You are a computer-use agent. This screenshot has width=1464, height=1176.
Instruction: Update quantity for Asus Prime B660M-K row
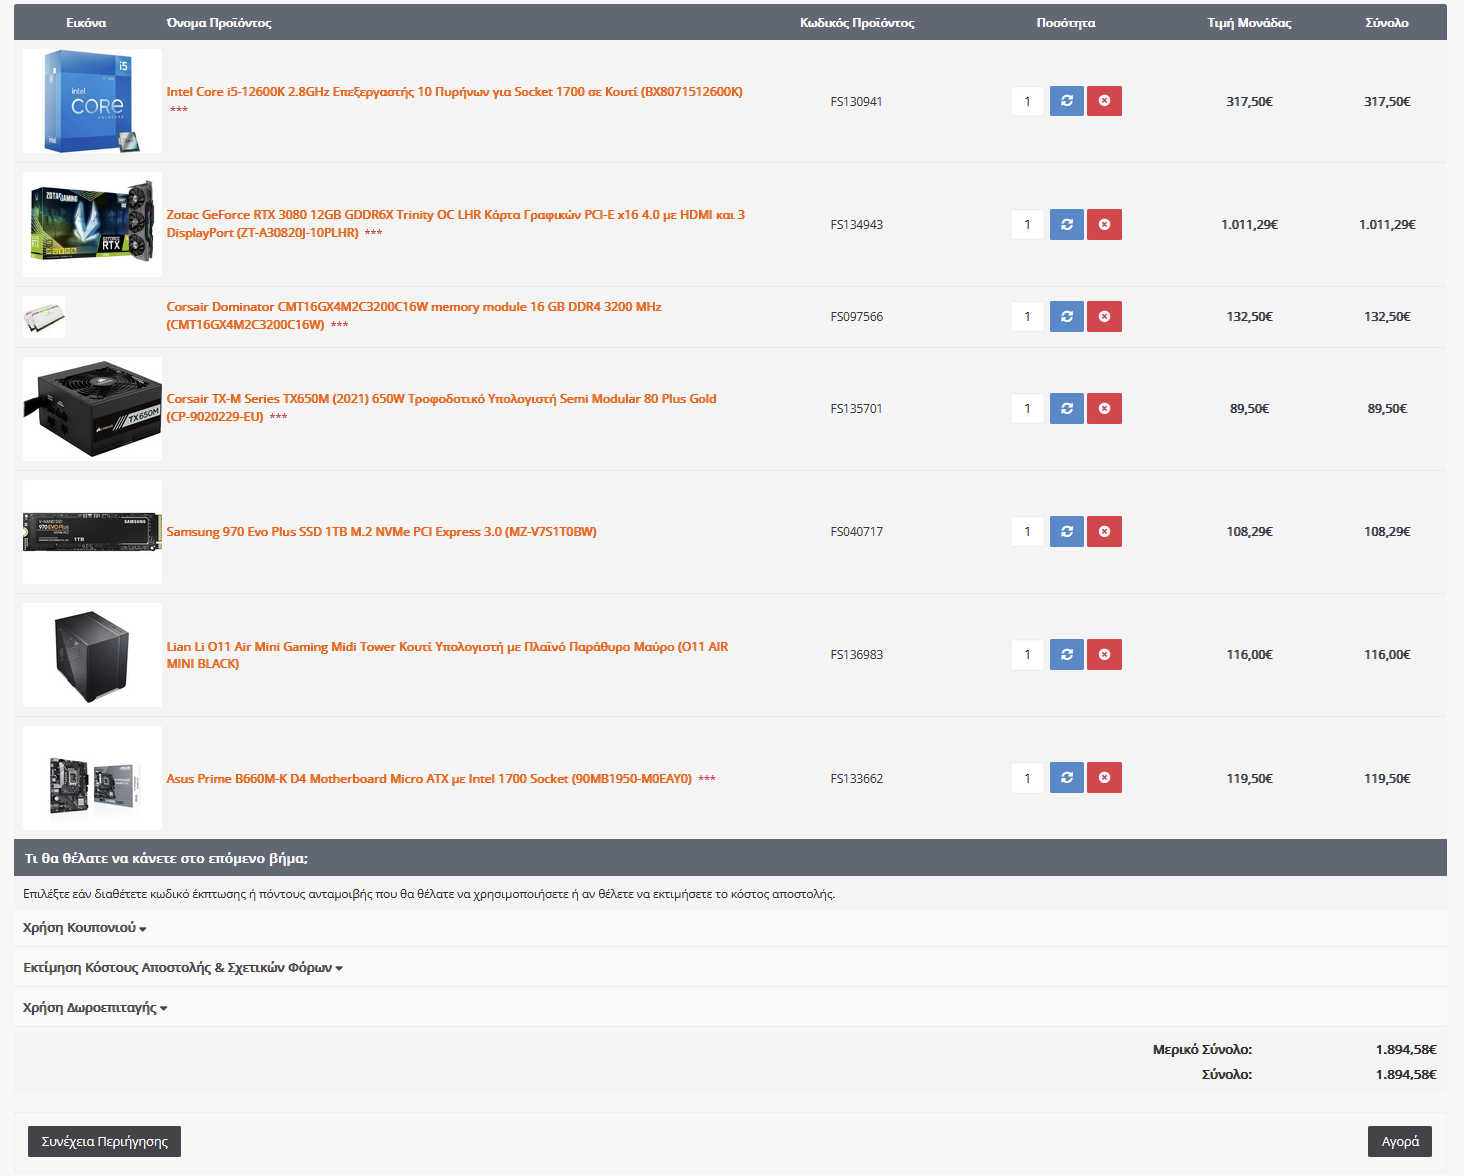point(1067,777)
